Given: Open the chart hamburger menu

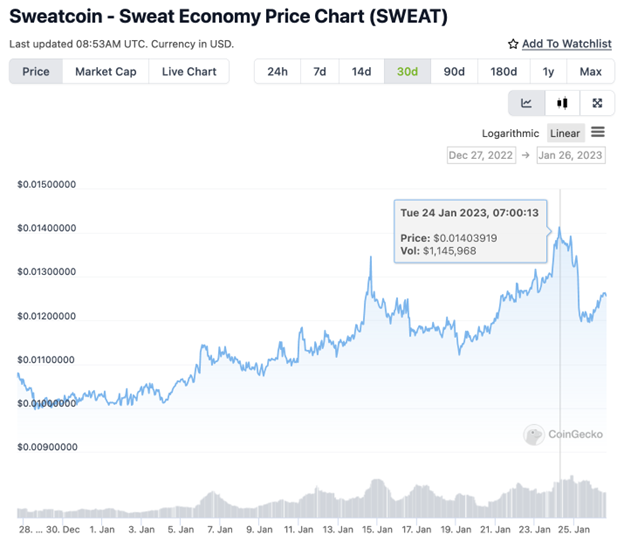Looking at the screenshot, I should (x=597, y=132).
